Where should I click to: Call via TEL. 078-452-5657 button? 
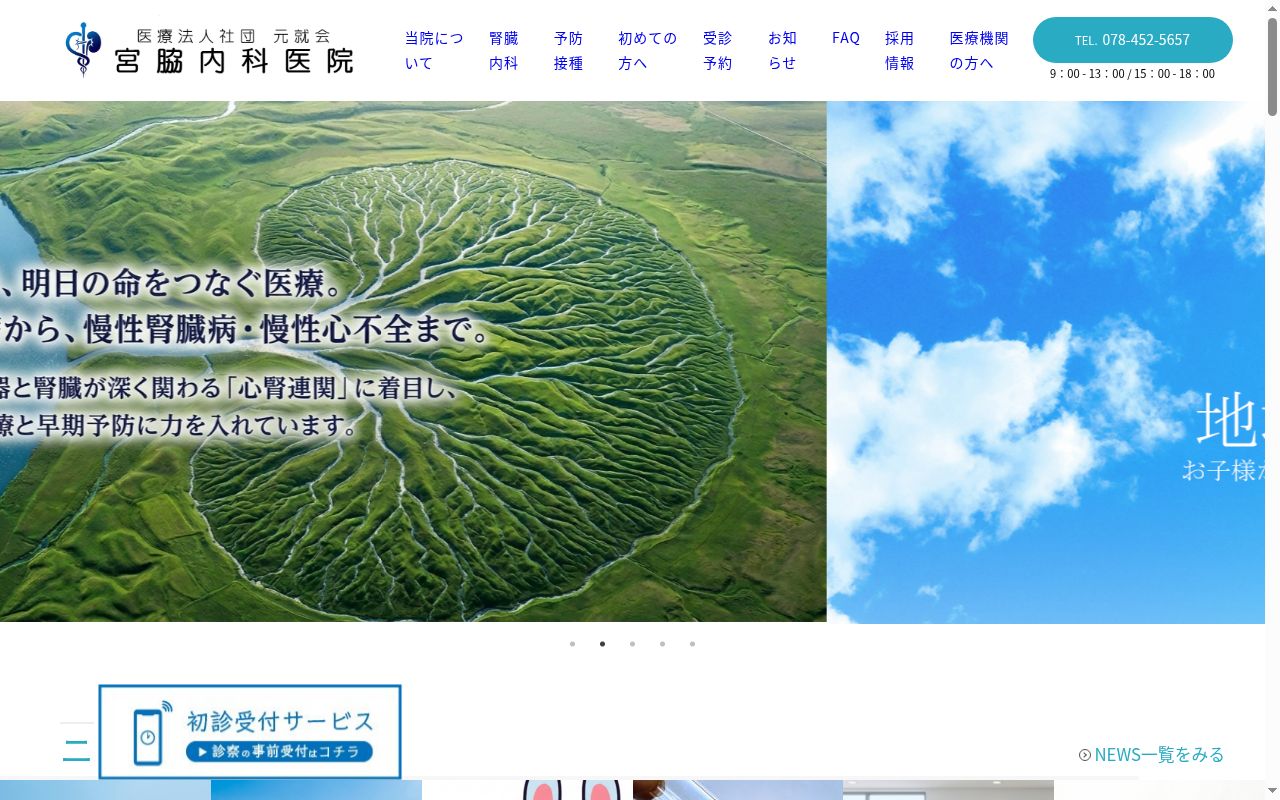(1133, 40)
